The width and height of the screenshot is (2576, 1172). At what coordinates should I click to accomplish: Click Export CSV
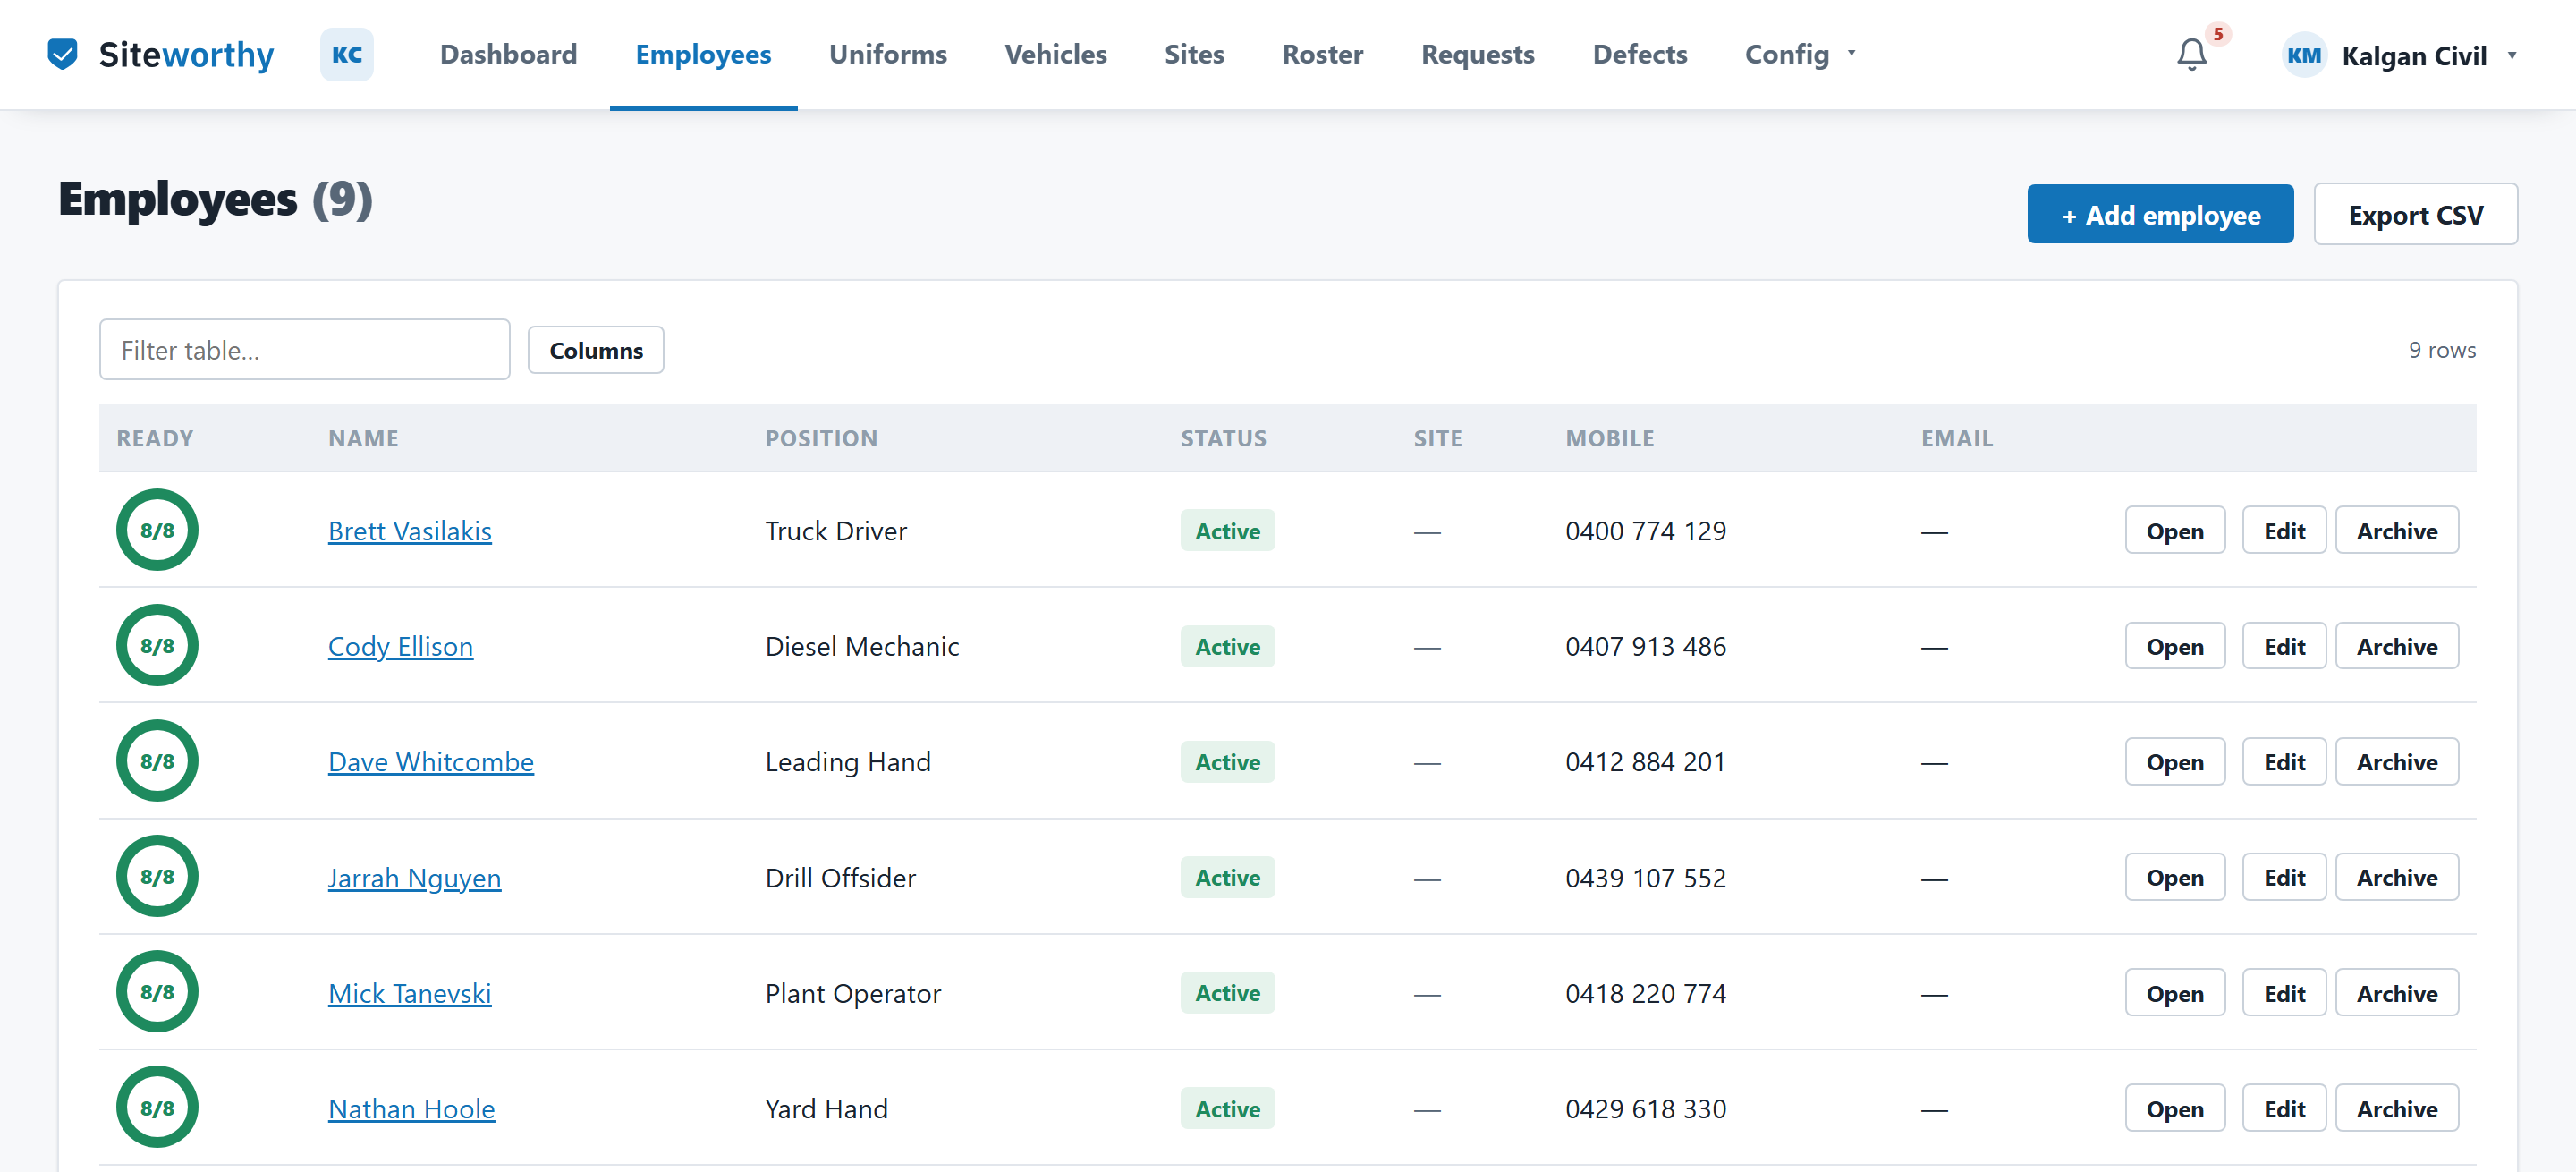pos(2415,214)
